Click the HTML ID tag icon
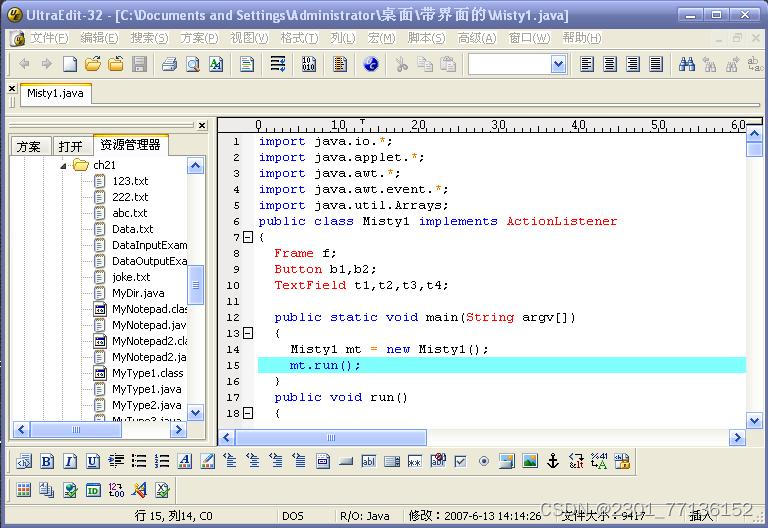Screen dimensions: 768x528 pos(93,490)
